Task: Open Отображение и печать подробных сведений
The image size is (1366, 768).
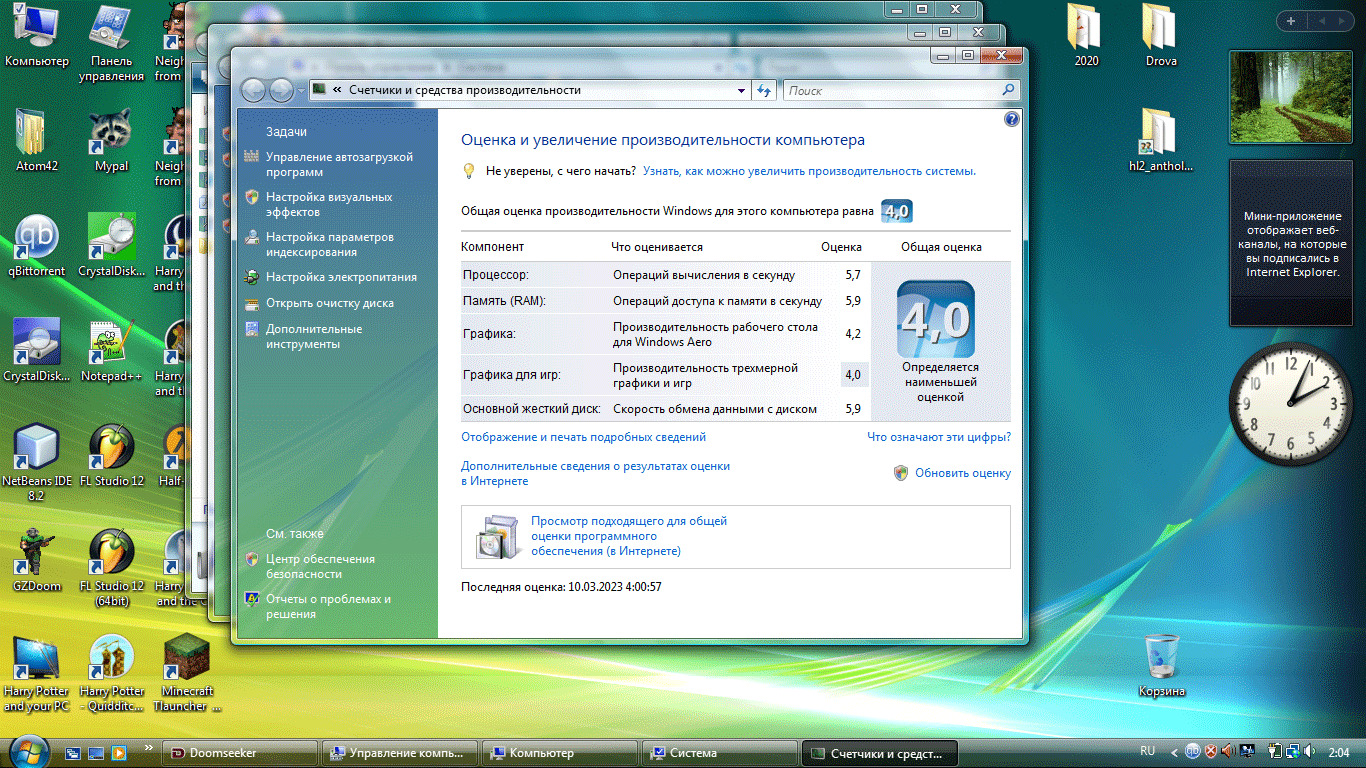Action: [x=583, y=437]
